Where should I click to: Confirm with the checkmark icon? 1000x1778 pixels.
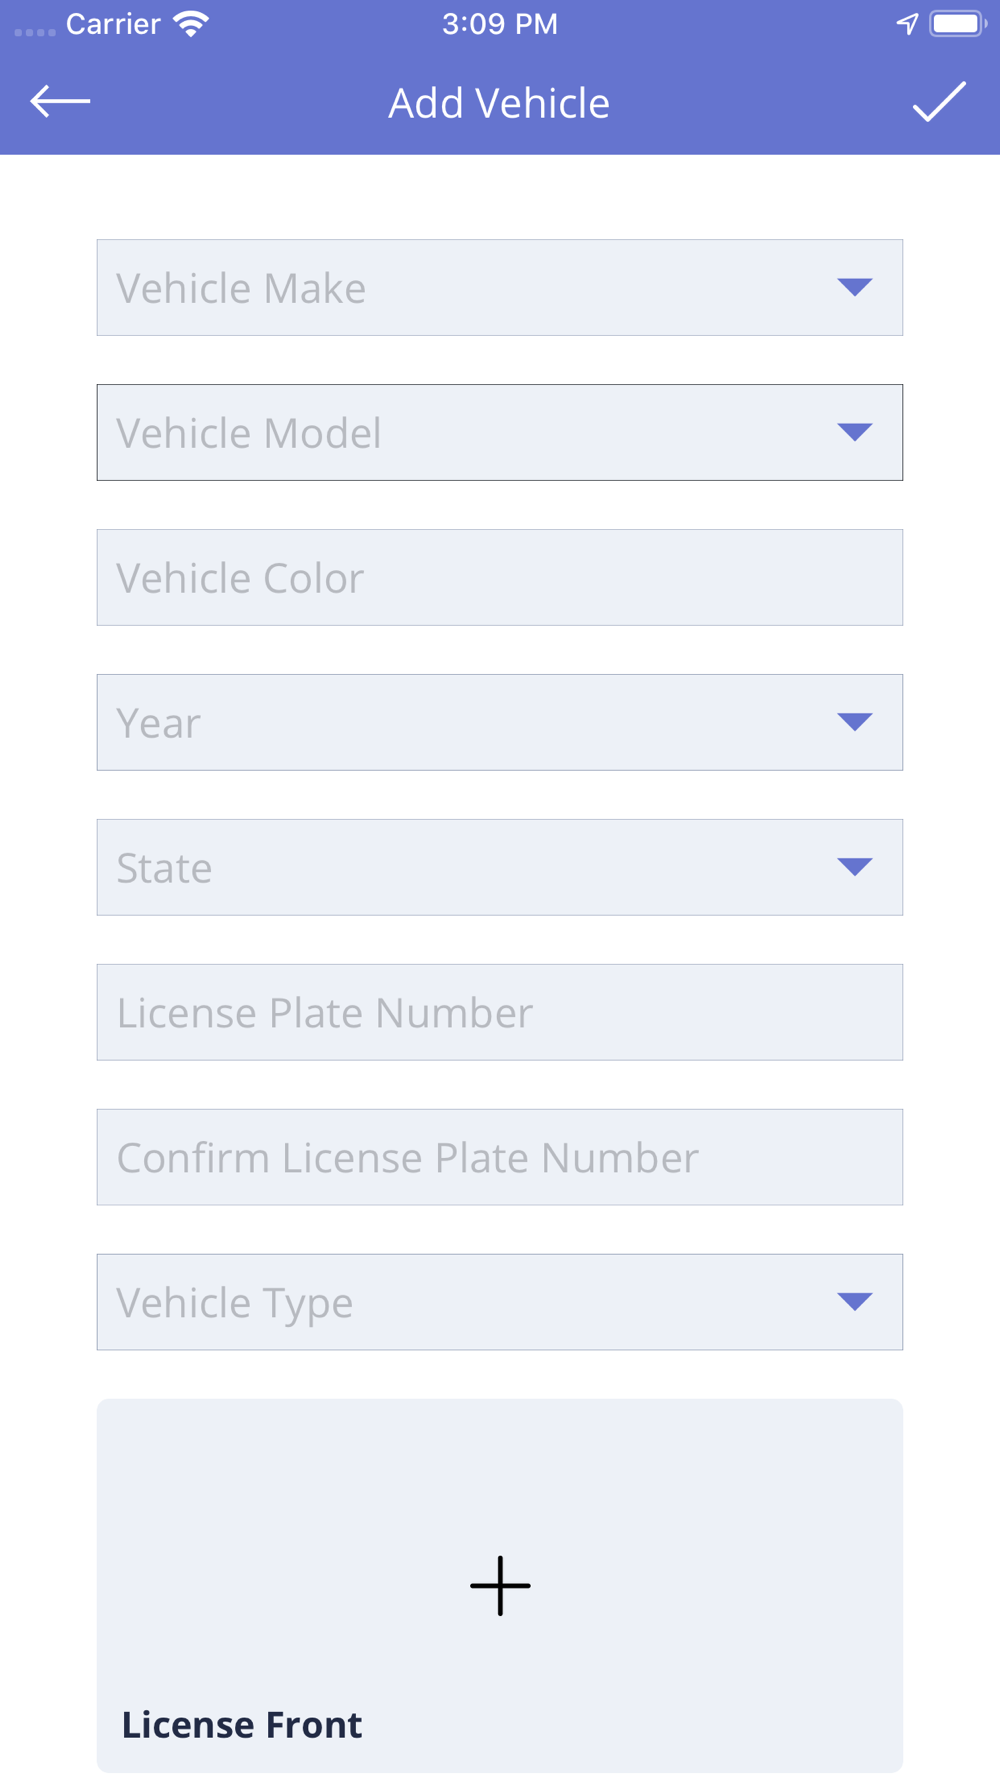point(939,102)
